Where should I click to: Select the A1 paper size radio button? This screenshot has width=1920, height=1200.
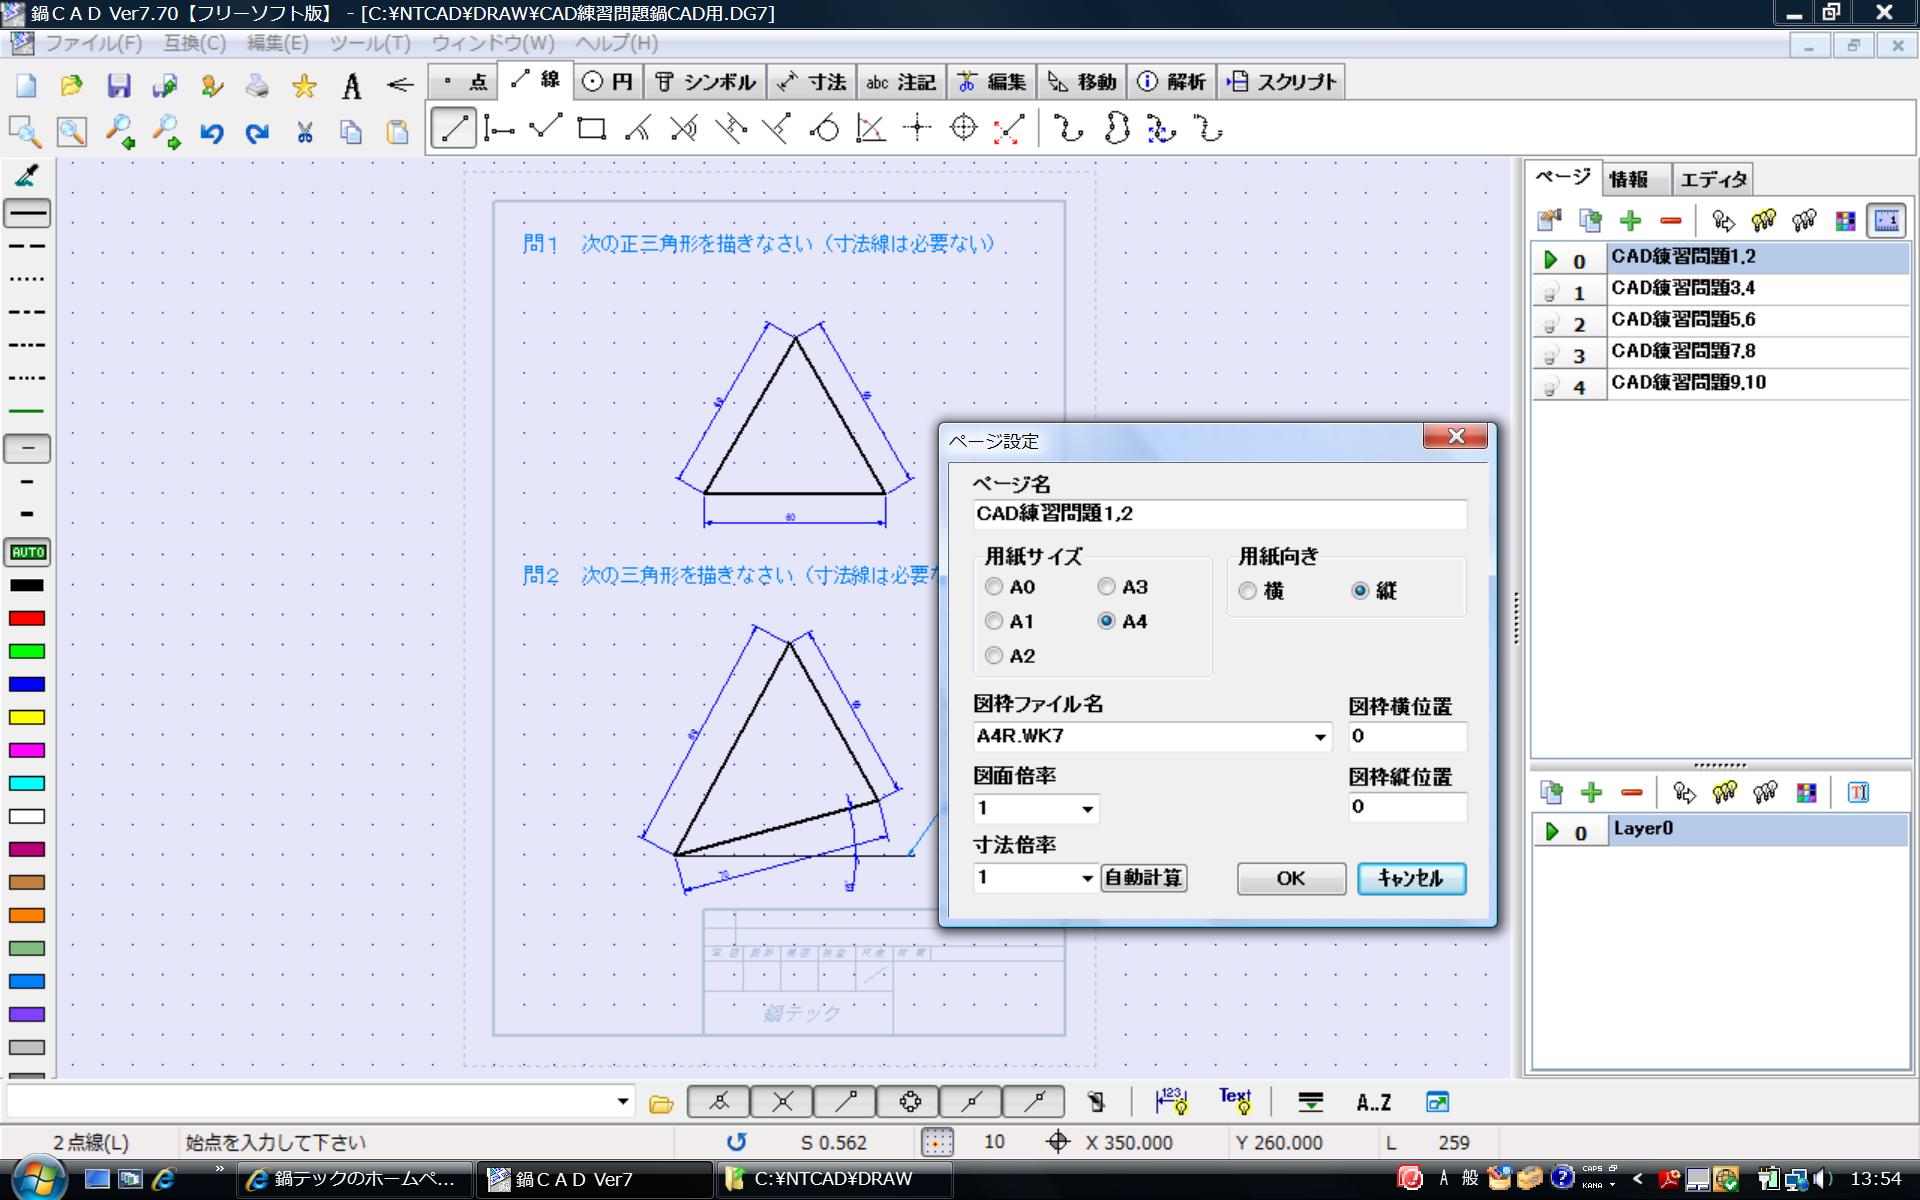[x=994, y=621]
